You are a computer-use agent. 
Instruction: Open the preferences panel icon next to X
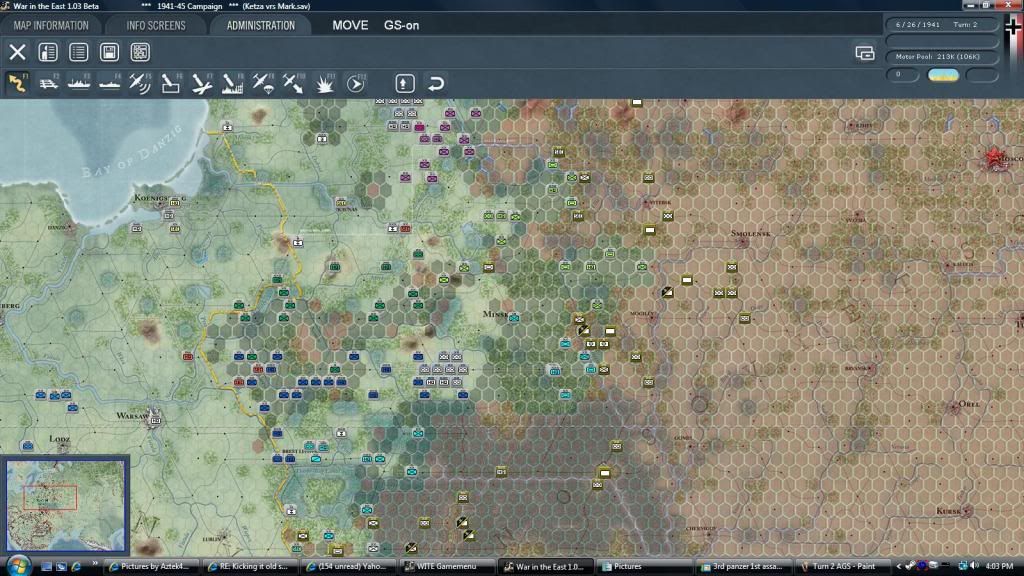coord(48,52)
